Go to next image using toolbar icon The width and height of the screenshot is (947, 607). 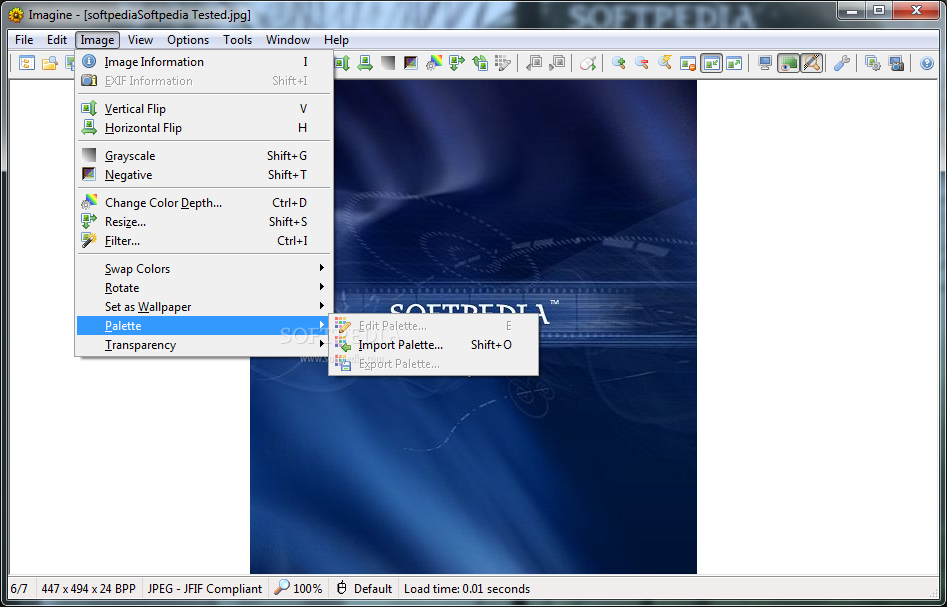[557, 63]
